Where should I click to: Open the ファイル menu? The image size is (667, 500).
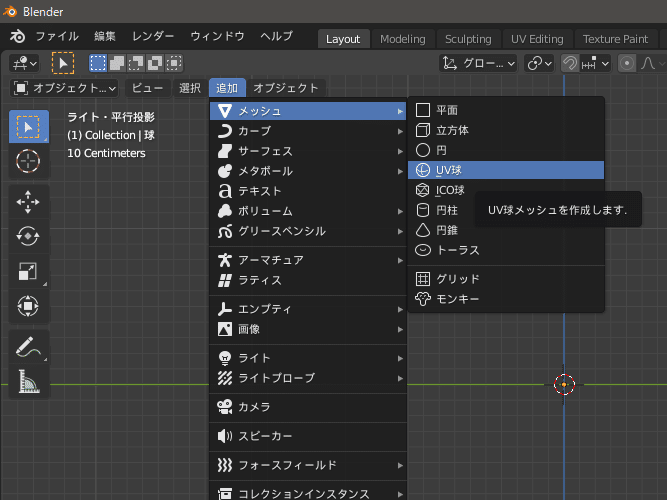coord(57,37)
